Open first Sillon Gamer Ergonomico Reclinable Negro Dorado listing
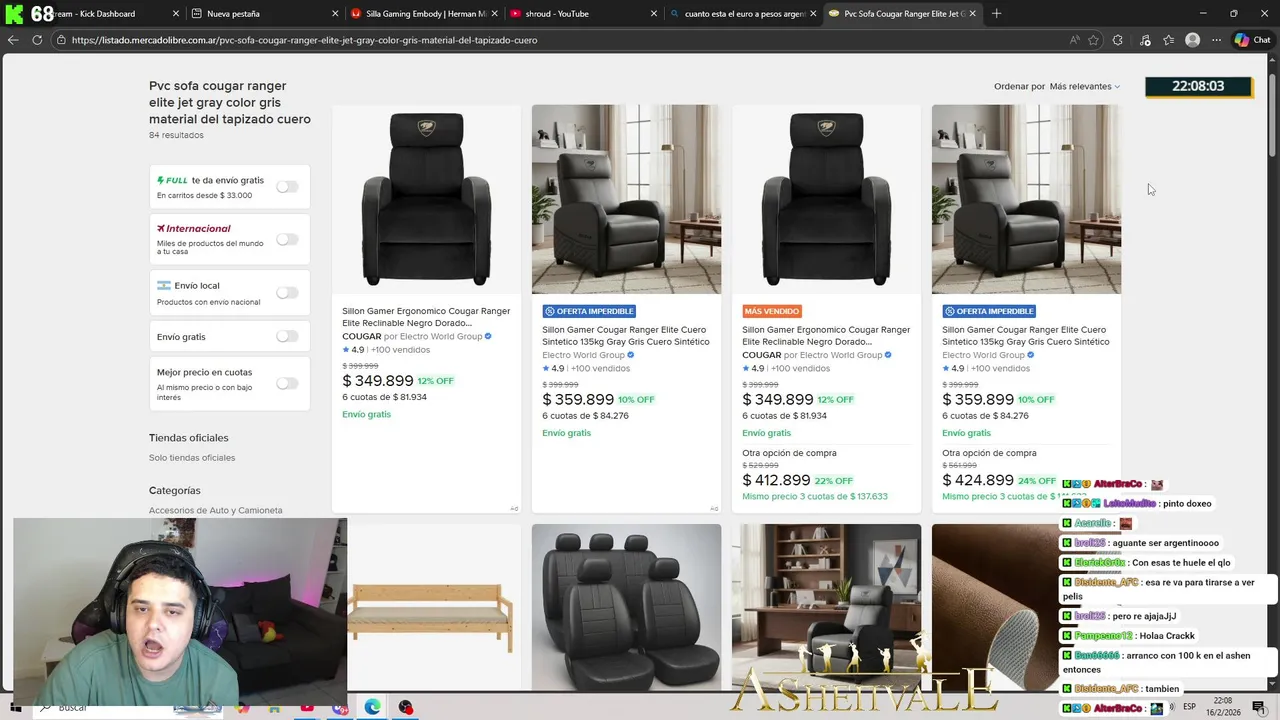 [426, 317]
